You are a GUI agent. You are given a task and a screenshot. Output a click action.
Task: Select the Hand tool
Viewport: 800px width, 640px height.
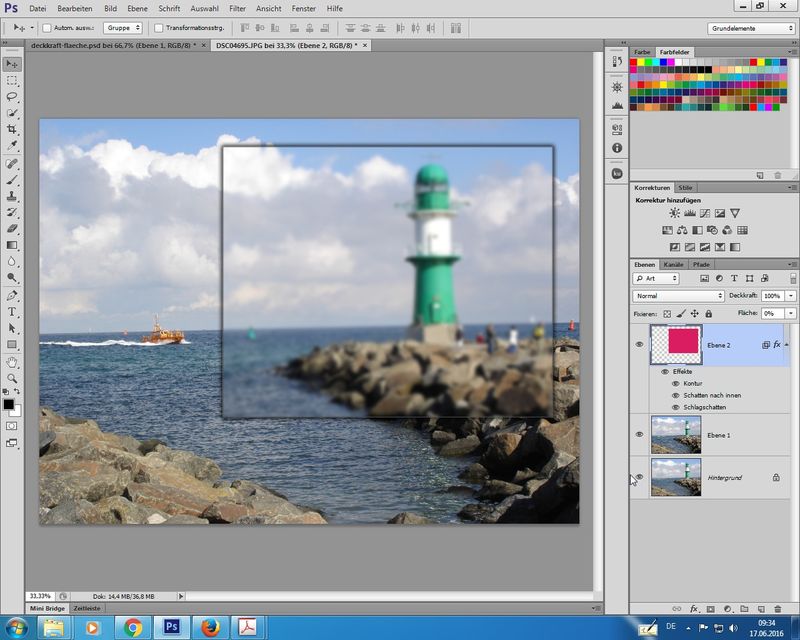tap(12, 362)
